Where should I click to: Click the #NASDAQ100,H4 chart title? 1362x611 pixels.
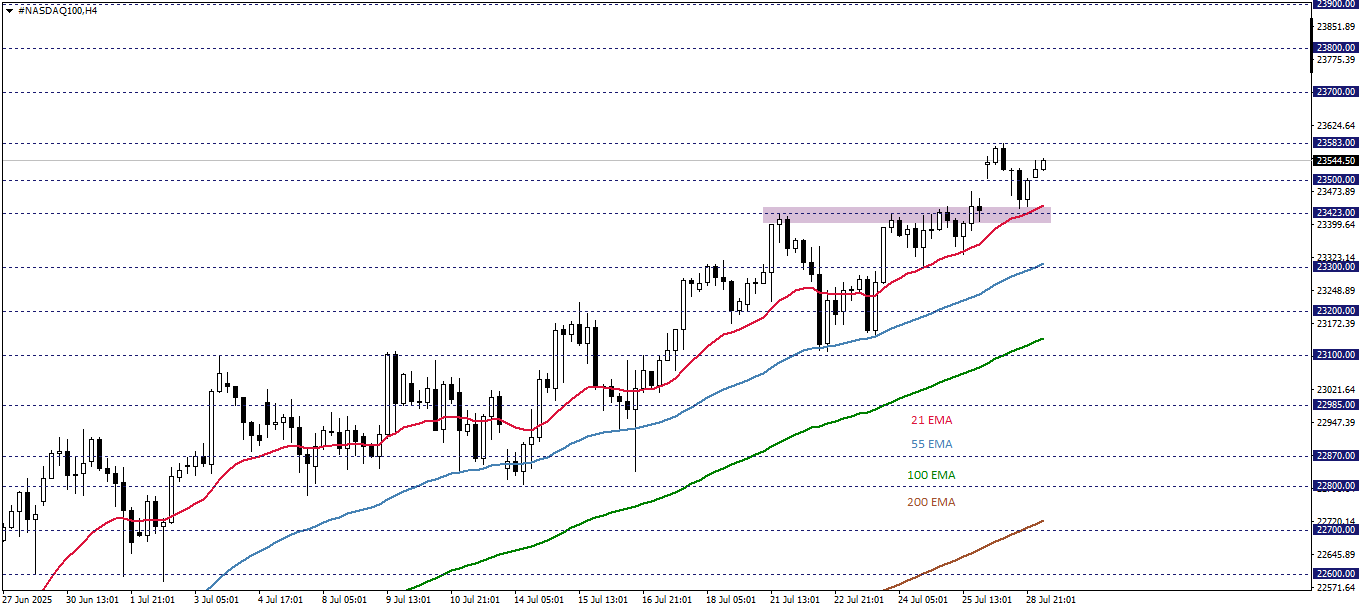[58, 10]
